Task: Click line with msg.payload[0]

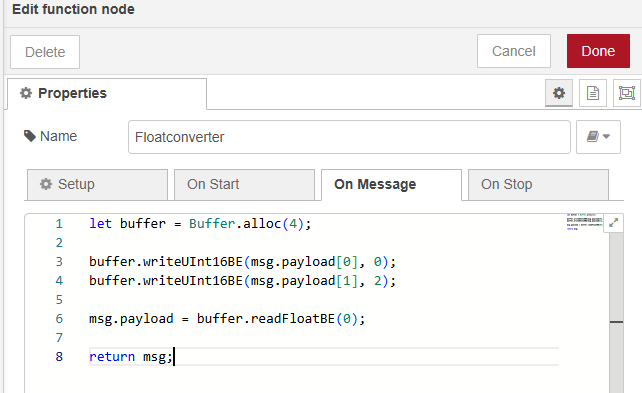Action: point(242,262)
